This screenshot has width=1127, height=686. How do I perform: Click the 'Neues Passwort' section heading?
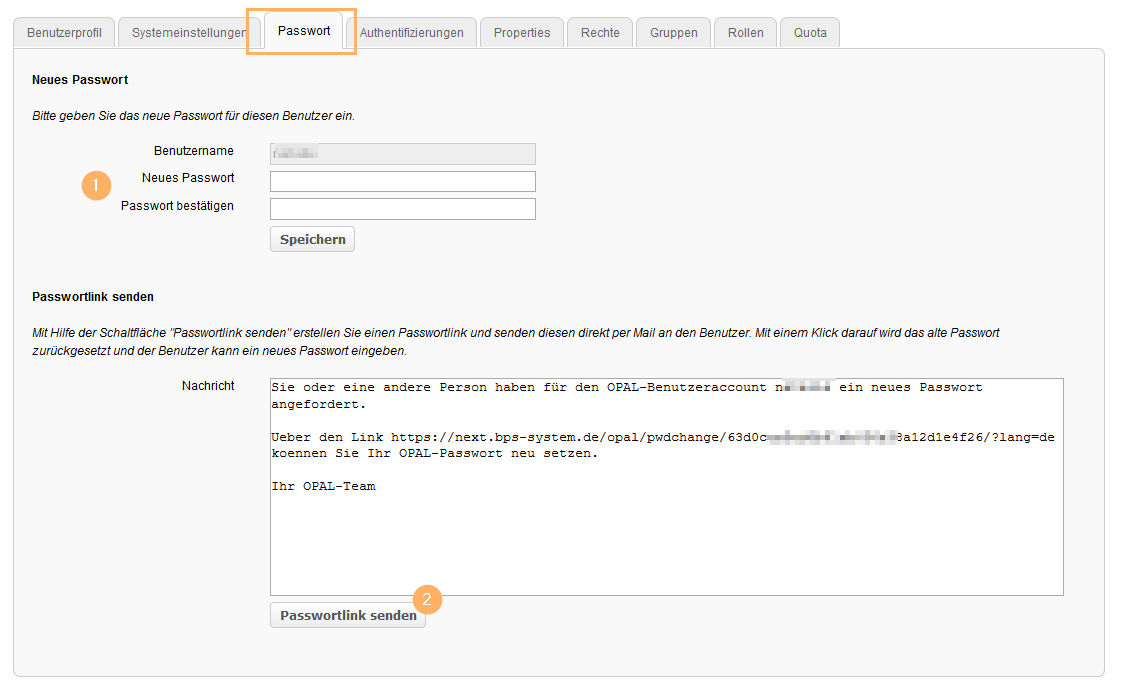80,80
